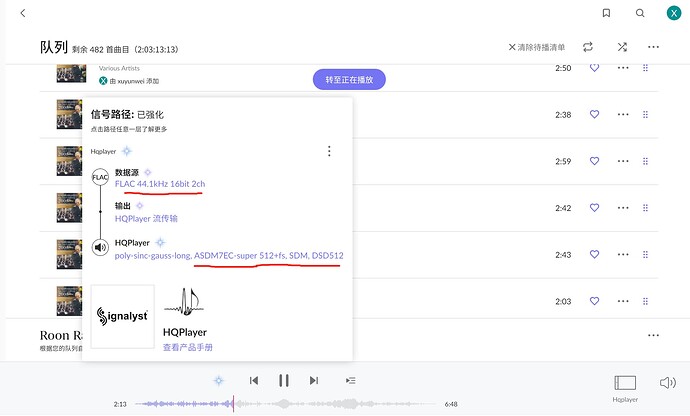Open the queue icon in the playback bar
Viewport: 690px width, 416px height.
click(x=350, y=380)
